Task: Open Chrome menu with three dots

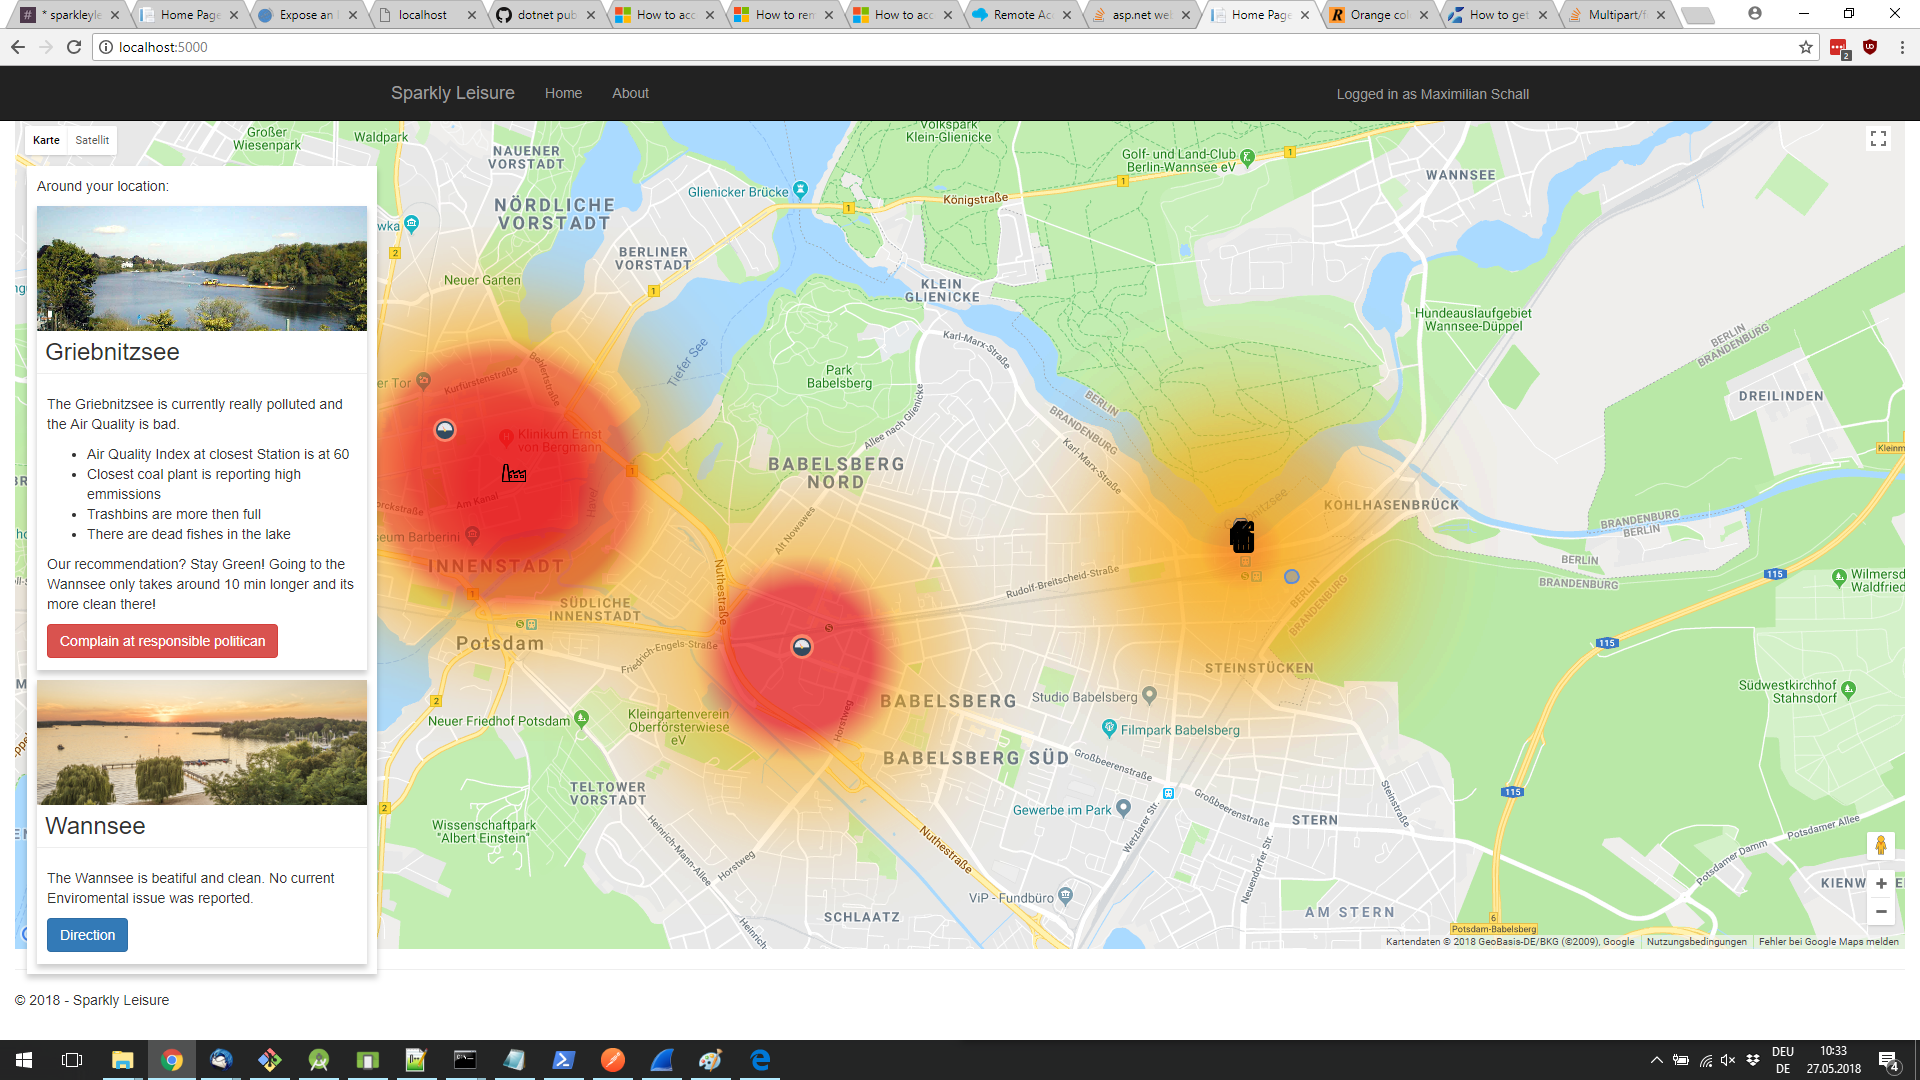Action: pos(1902,47)
